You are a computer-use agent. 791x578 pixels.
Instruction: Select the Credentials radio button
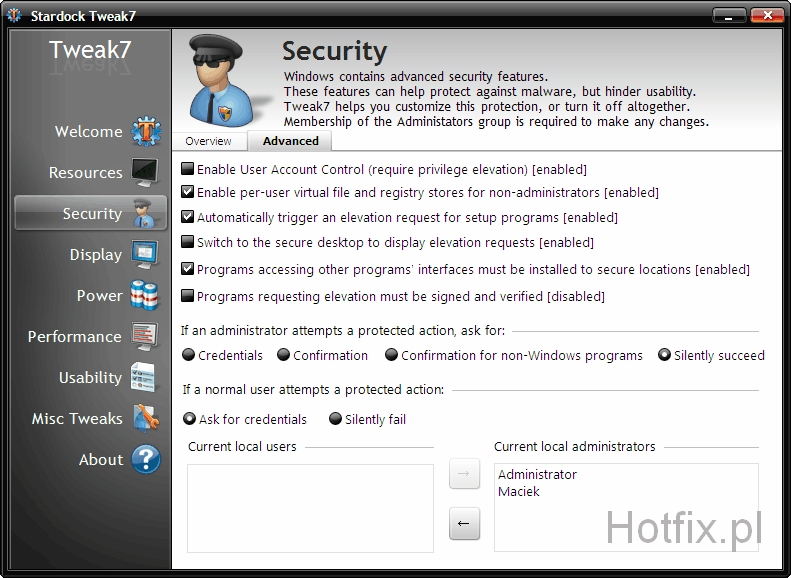188,355
